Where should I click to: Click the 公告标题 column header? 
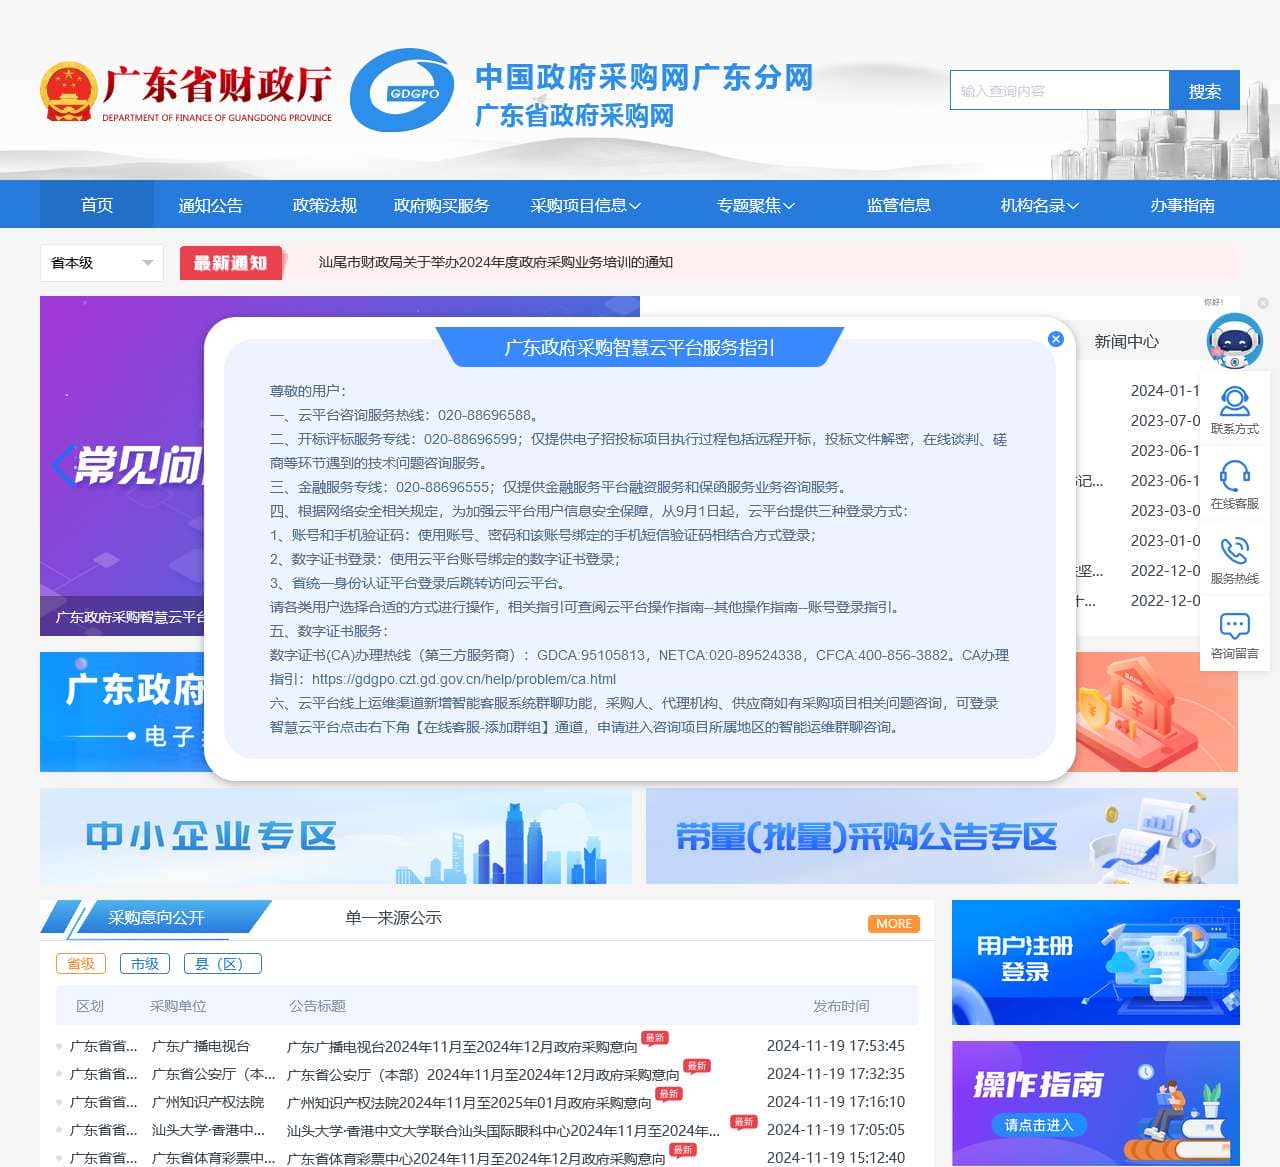317,1006
